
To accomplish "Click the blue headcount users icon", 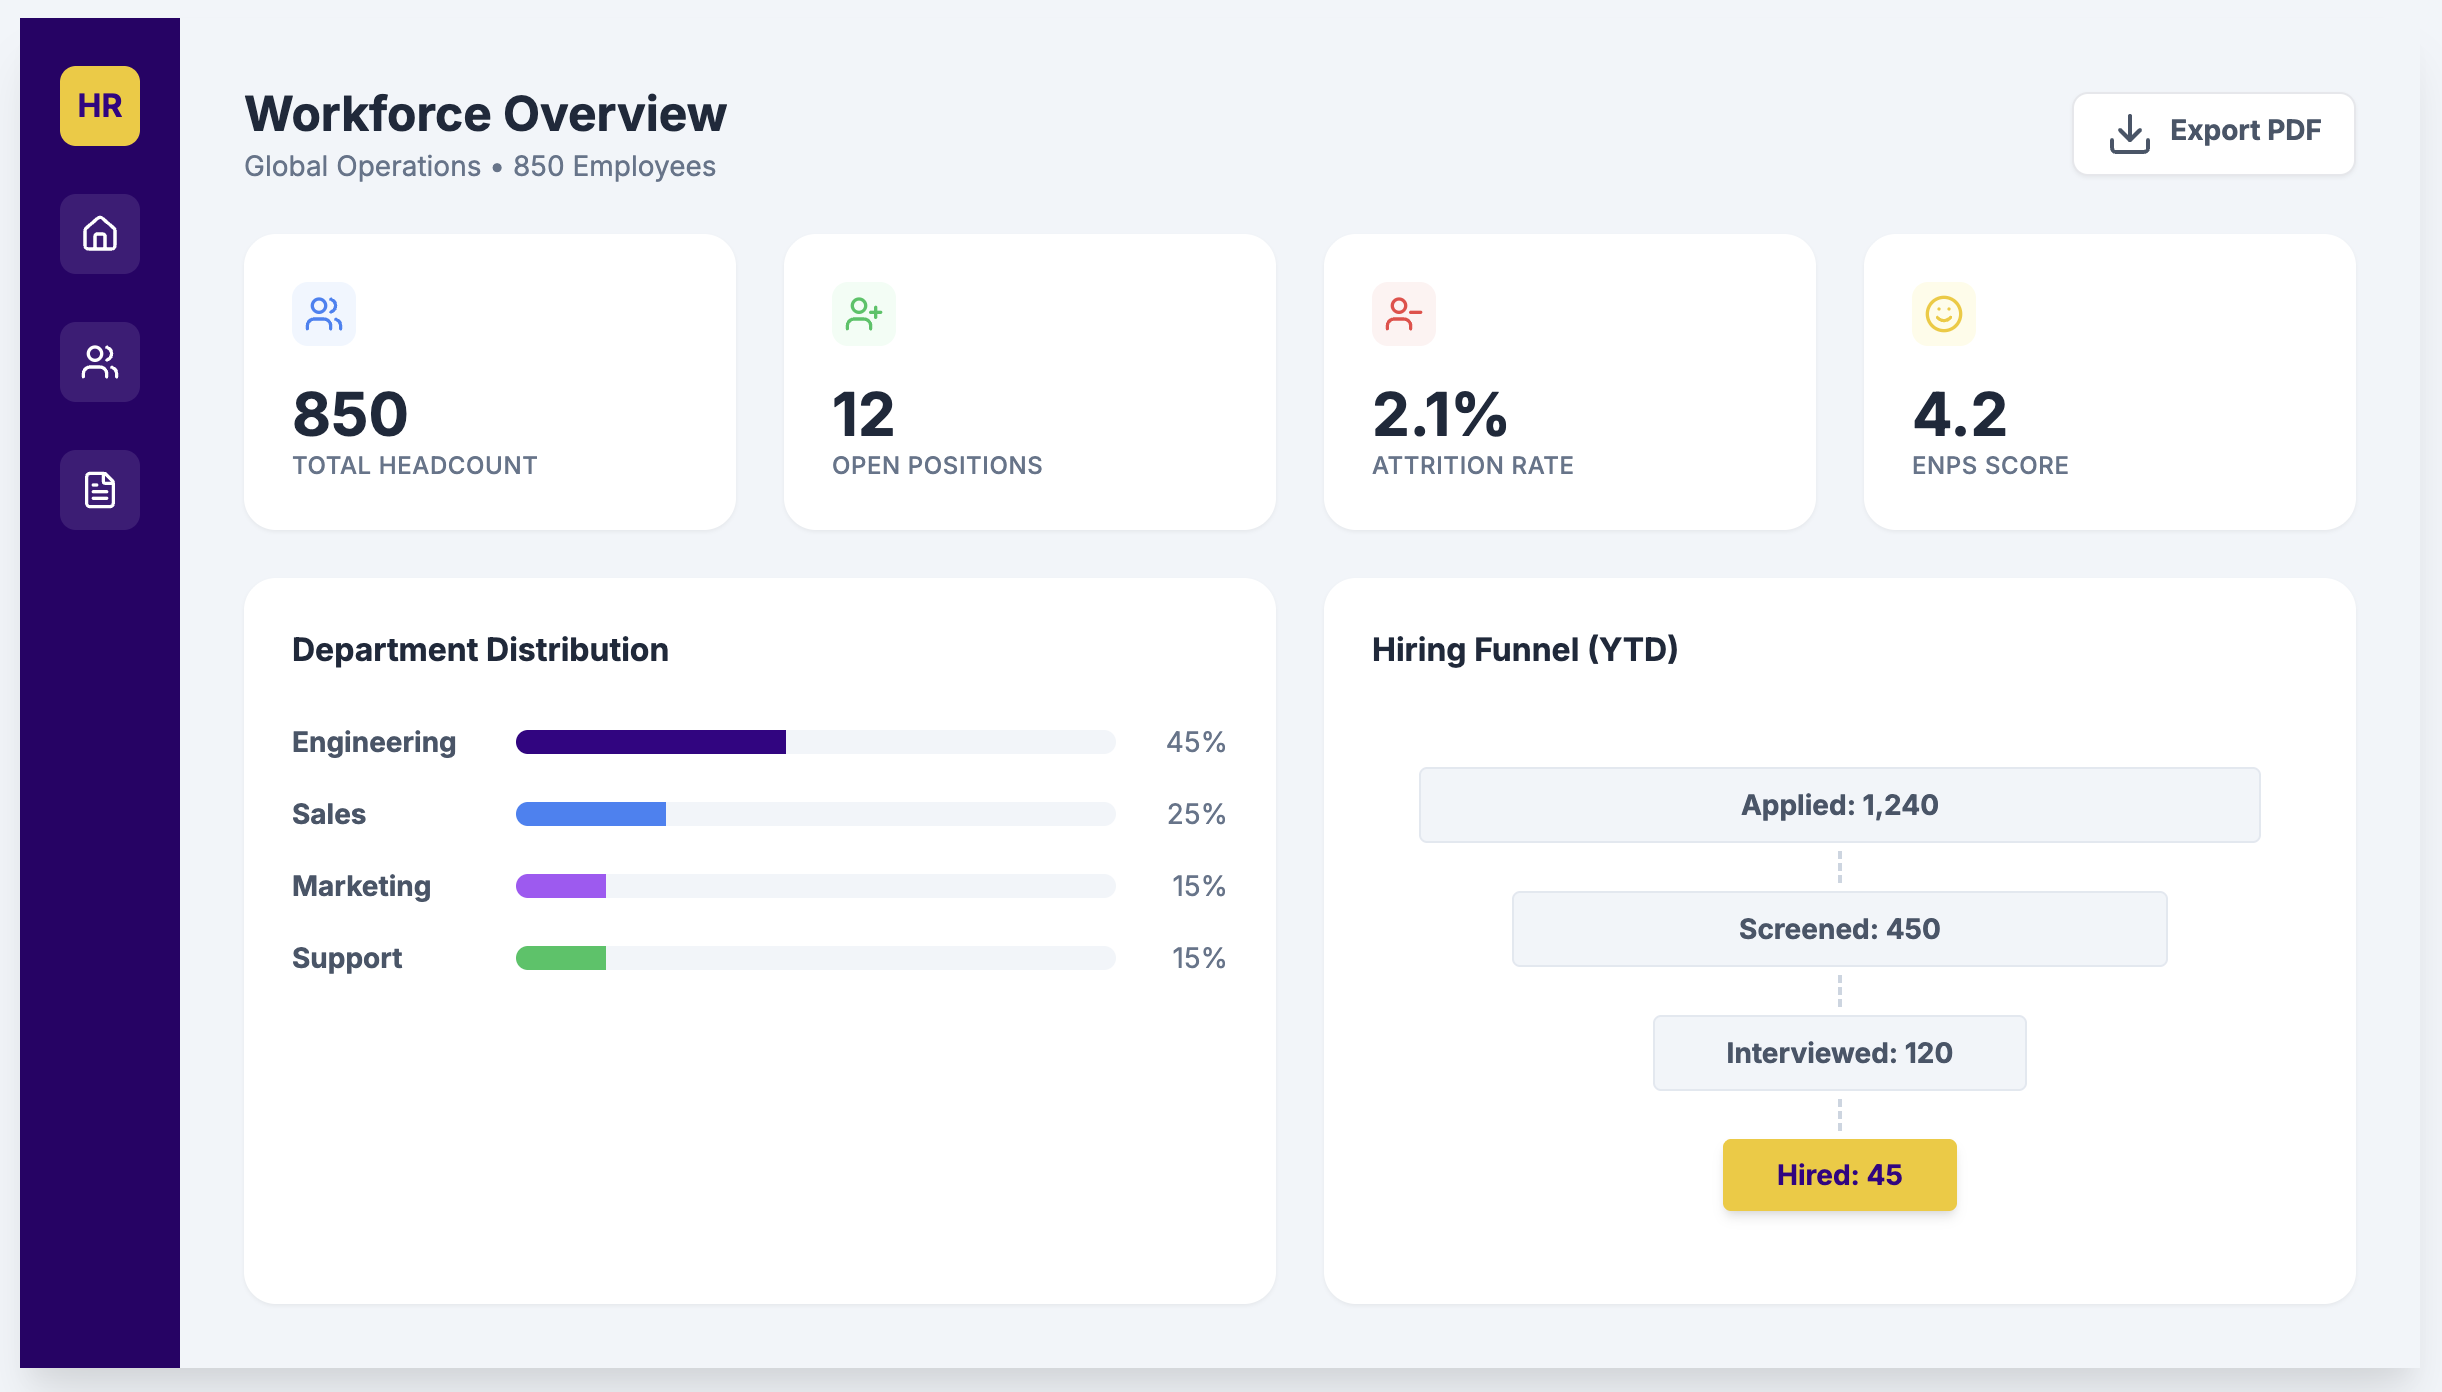I will point(323,313).
